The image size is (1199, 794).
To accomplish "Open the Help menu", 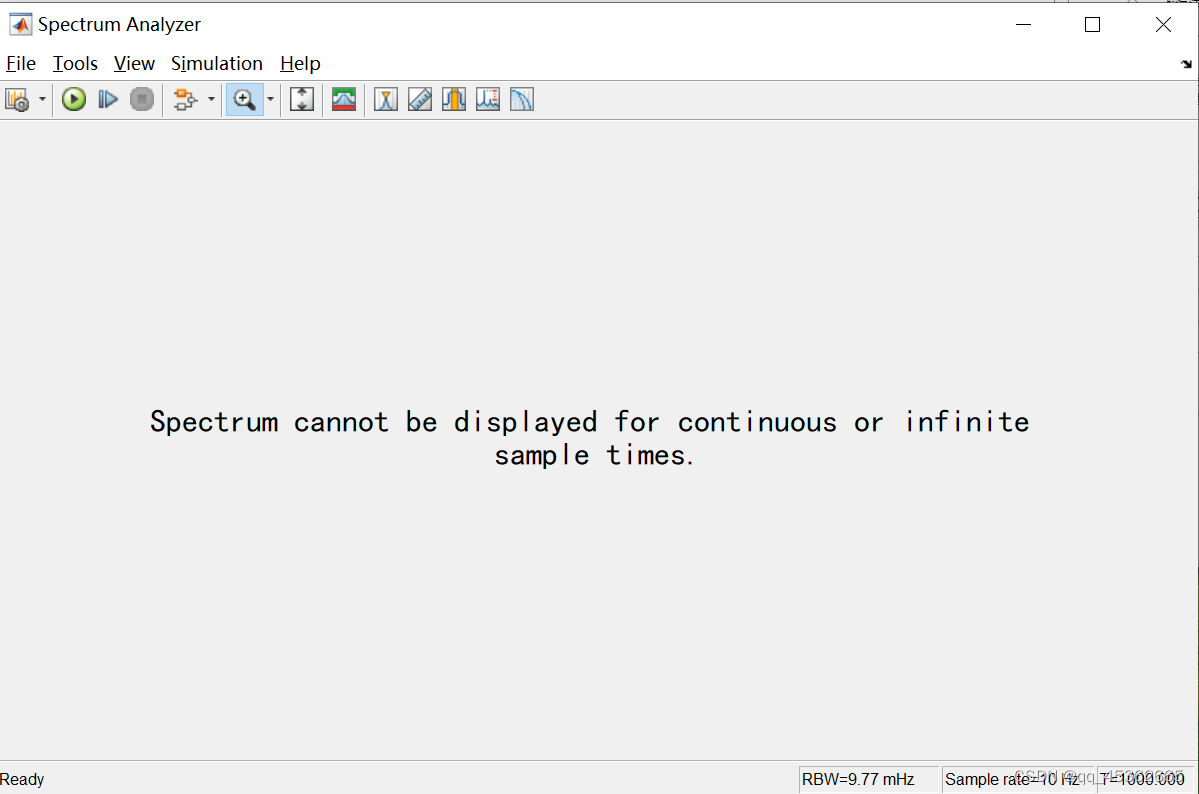I will click(300, 63).
